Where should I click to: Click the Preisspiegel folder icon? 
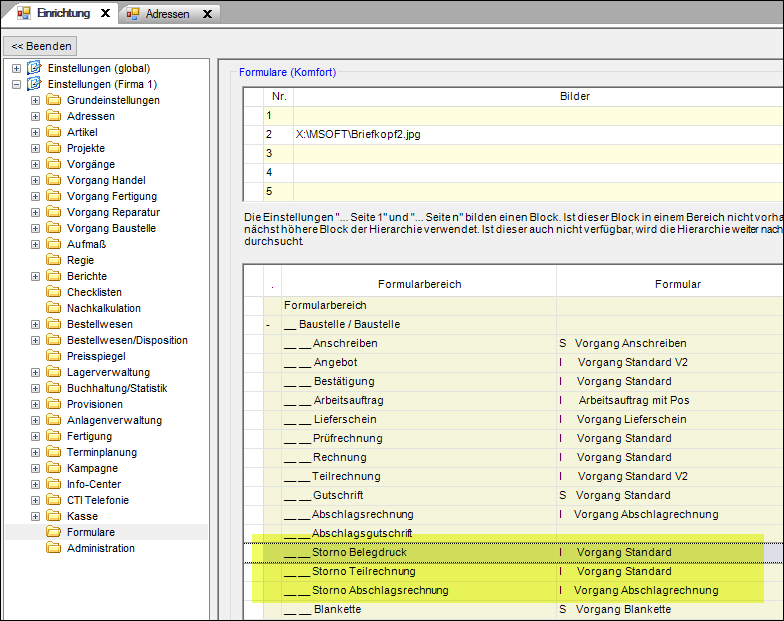53,356
